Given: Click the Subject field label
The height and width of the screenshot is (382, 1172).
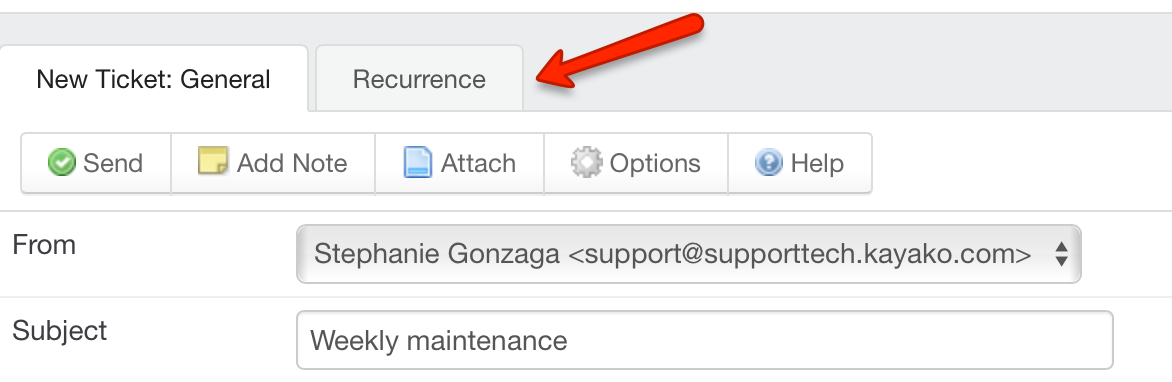Looking at the screenshot, I should (60, 330).
